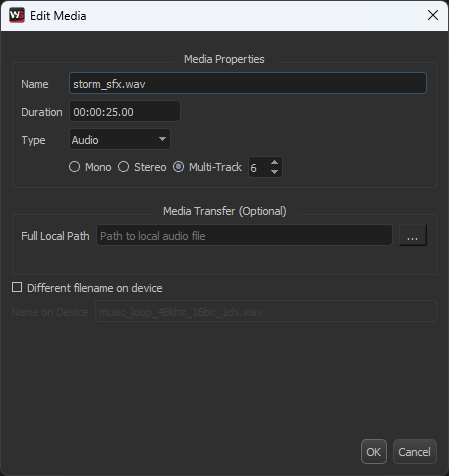This screenshot has width=449, height=476.
Task: Click the track count field showing 6
Action: pos(258,167)
